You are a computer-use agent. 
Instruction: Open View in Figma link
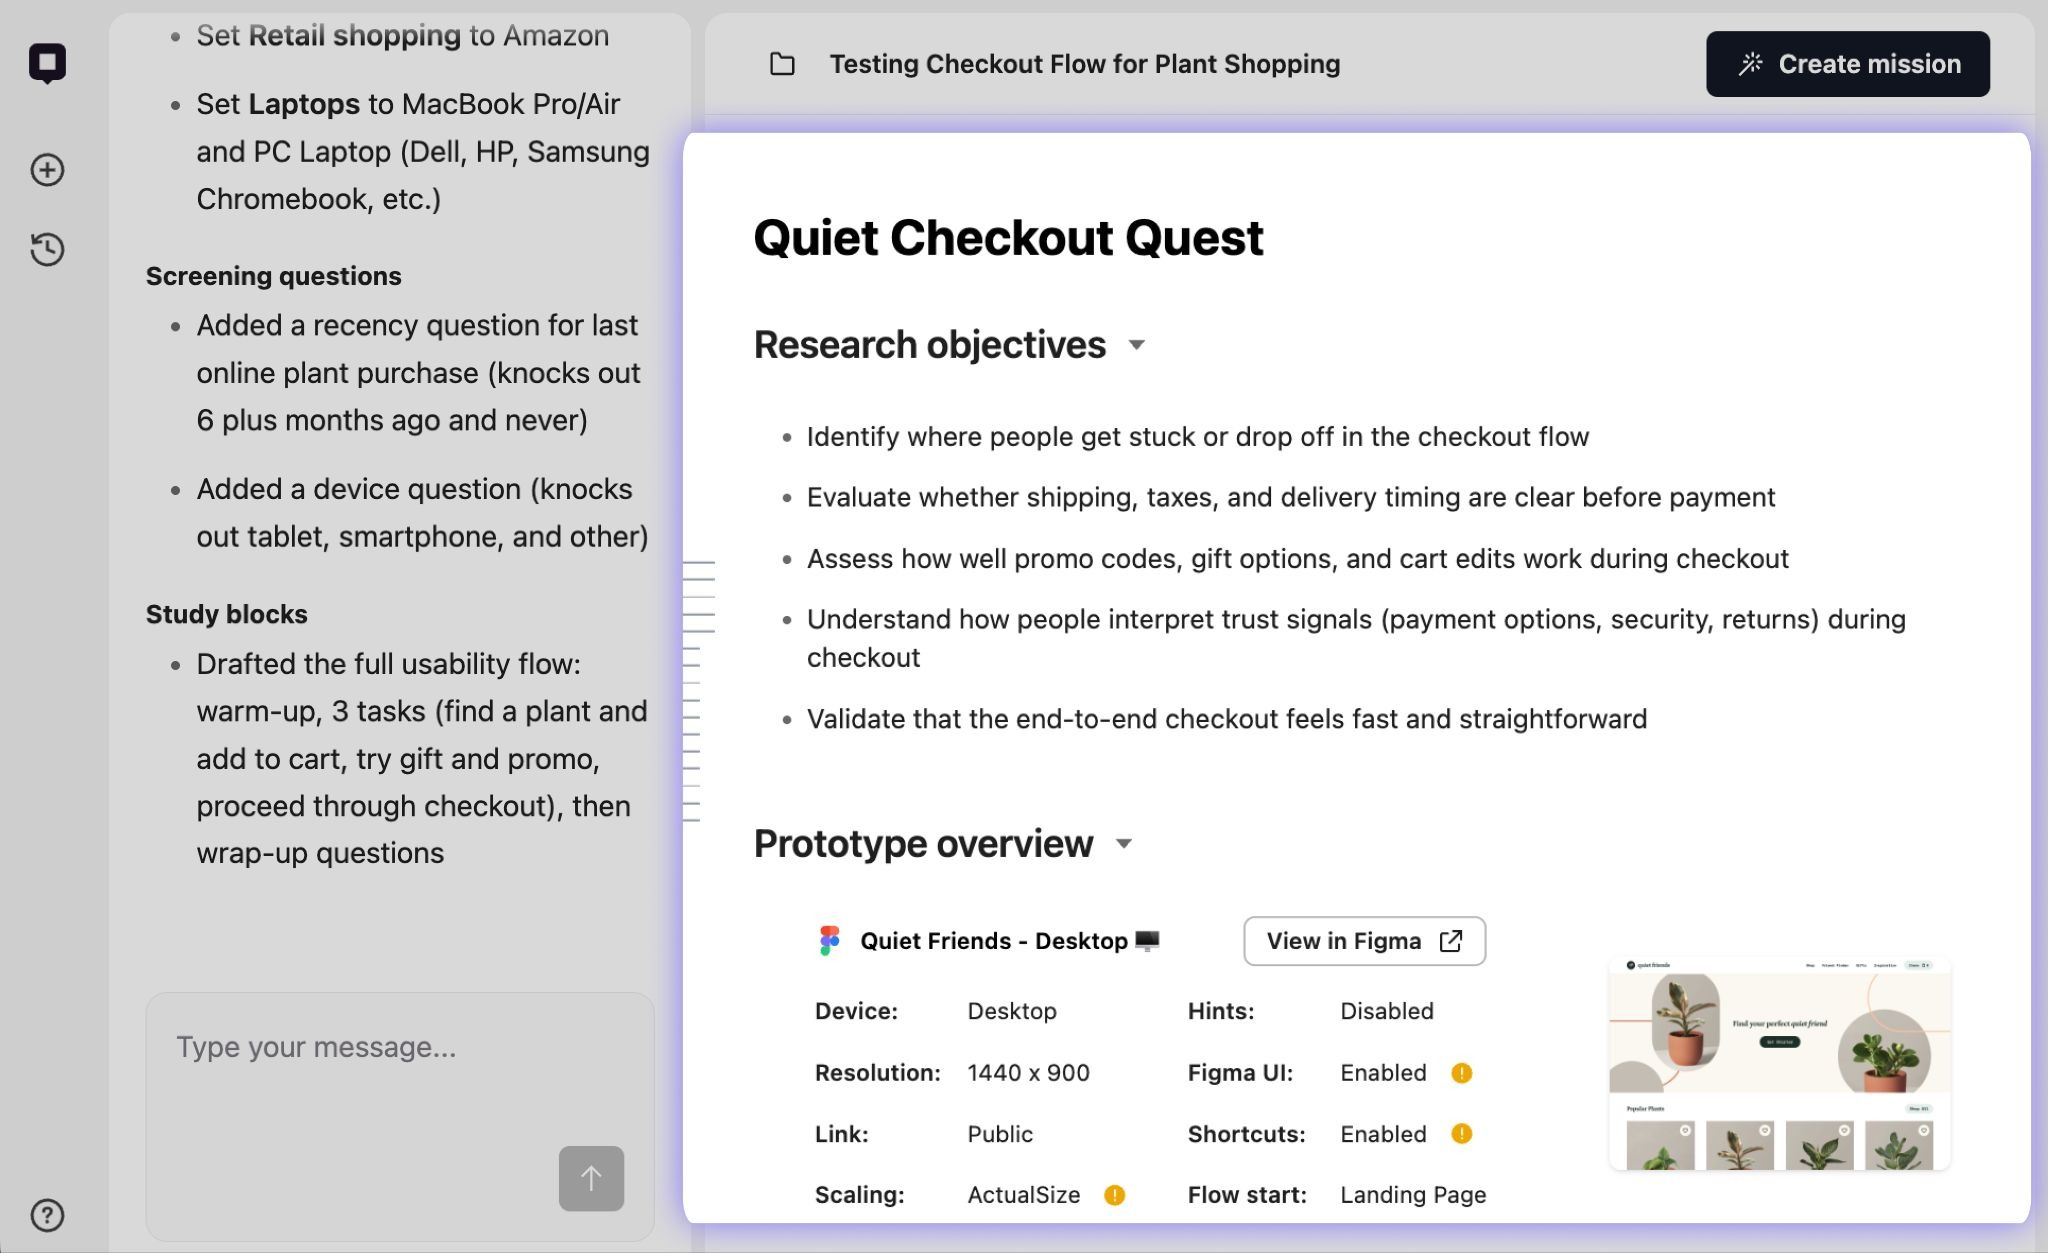pyautogui.click(x=1364, y=941)
